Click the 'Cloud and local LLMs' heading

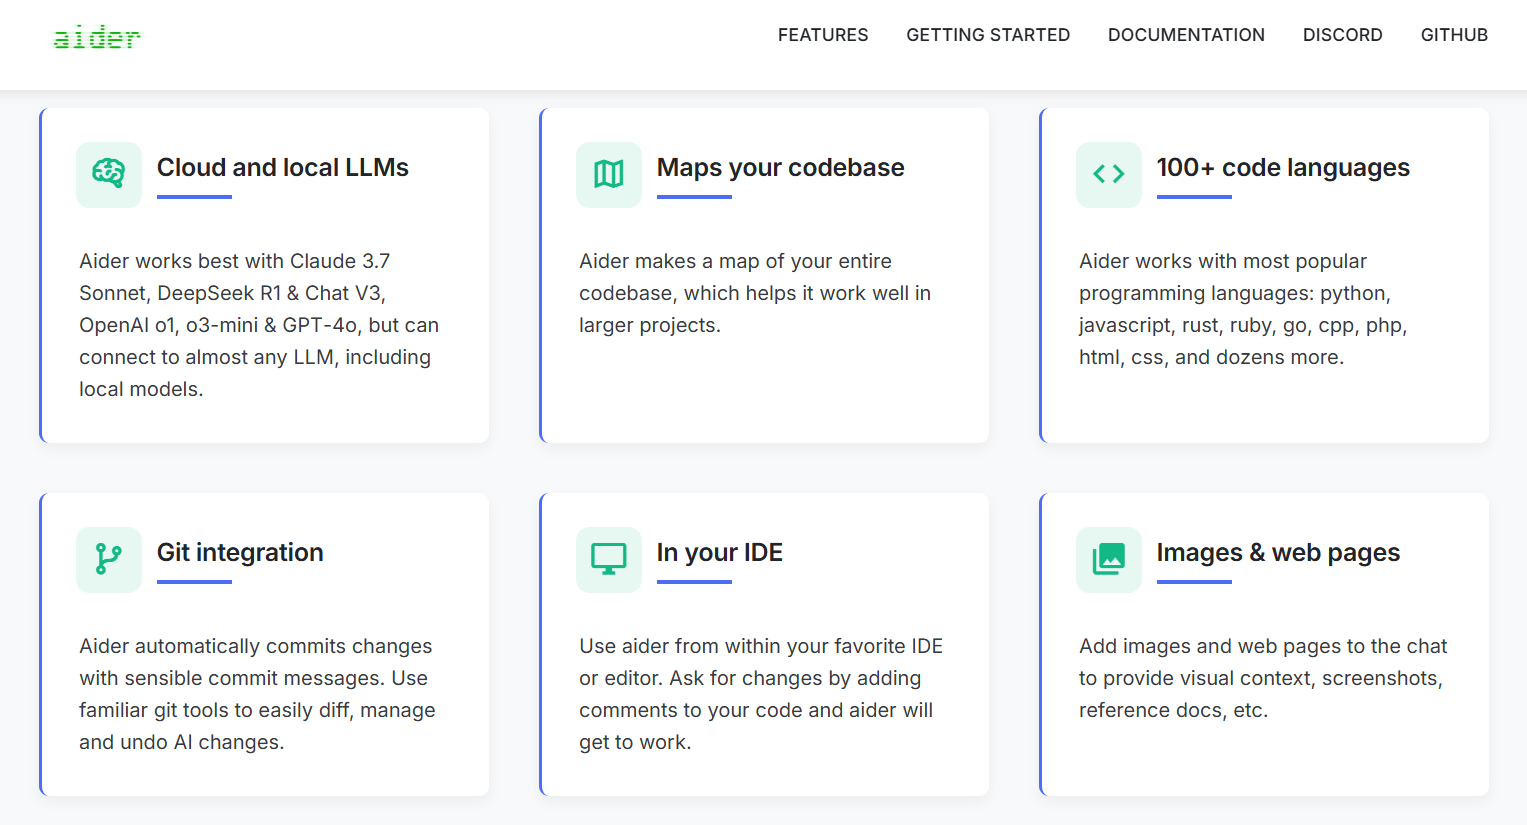pyautogui.click(x=283, y=168)
